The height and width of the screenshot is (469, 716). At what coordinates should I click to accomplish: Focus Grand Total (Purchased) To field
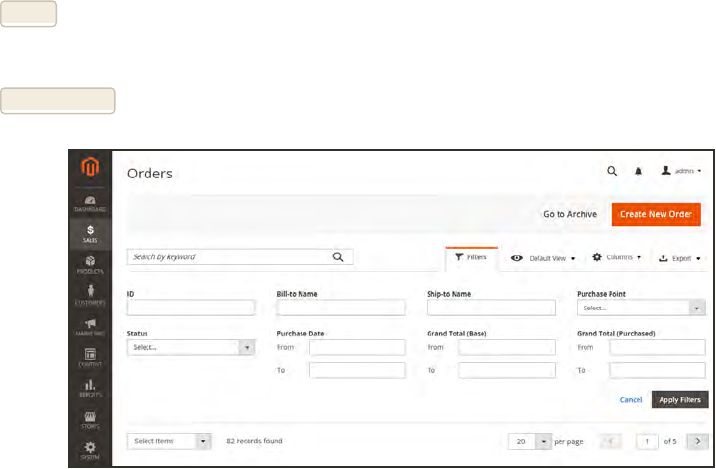tap(657, 370)
